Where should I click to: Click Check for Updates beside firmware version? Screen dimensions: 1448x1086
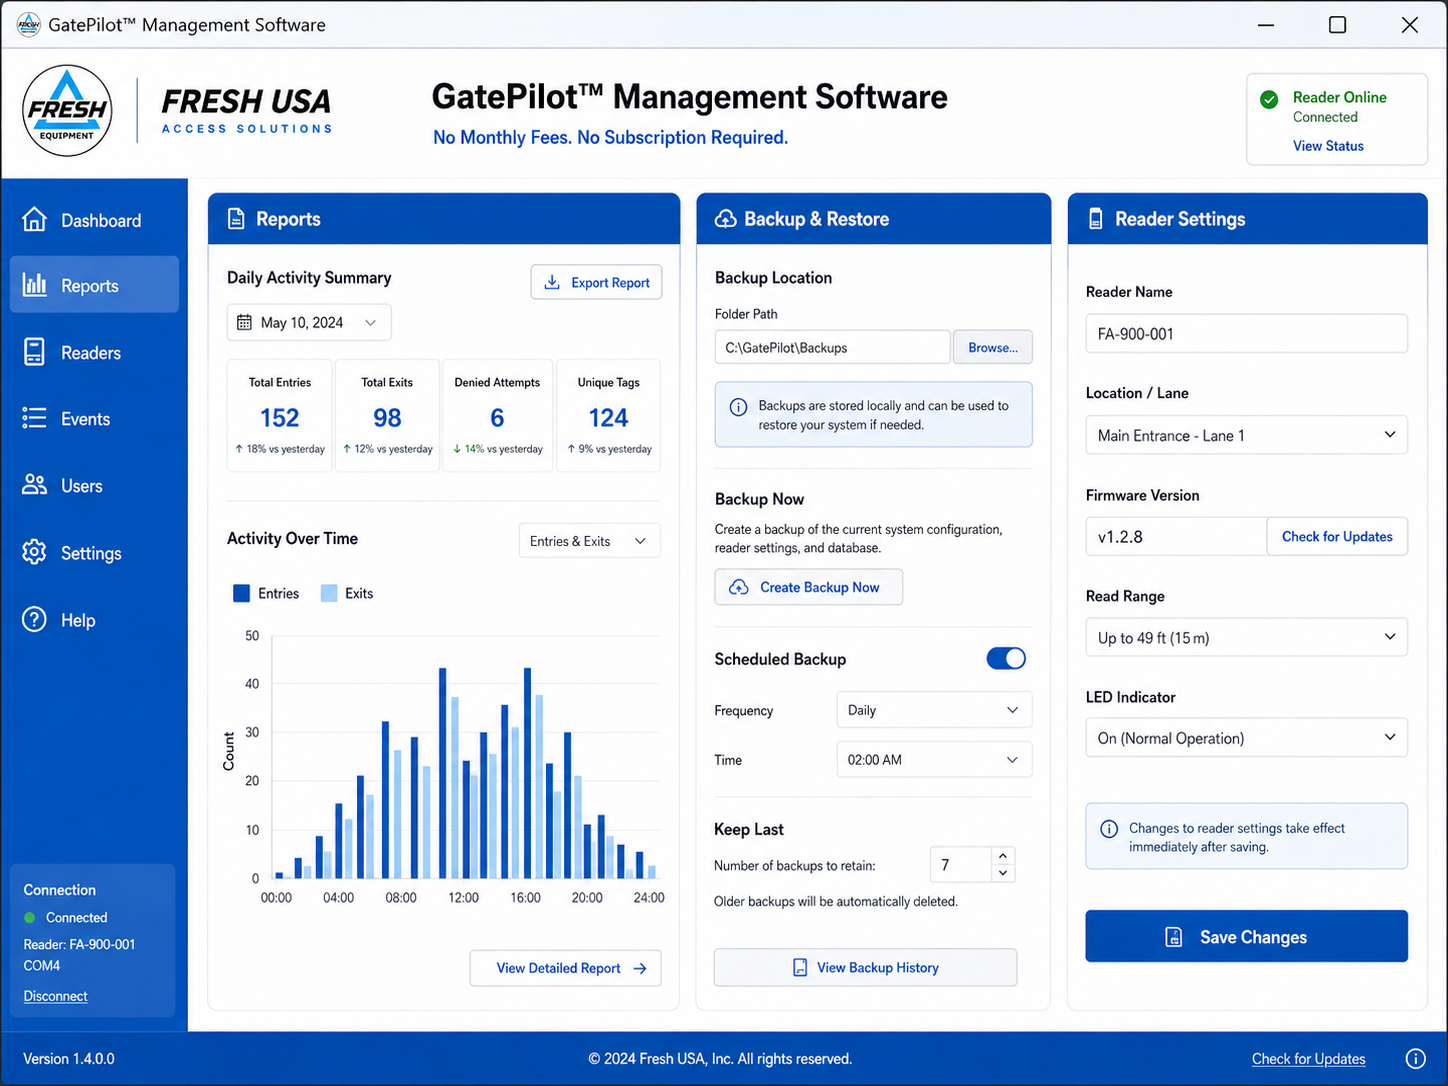(1337, 536)
